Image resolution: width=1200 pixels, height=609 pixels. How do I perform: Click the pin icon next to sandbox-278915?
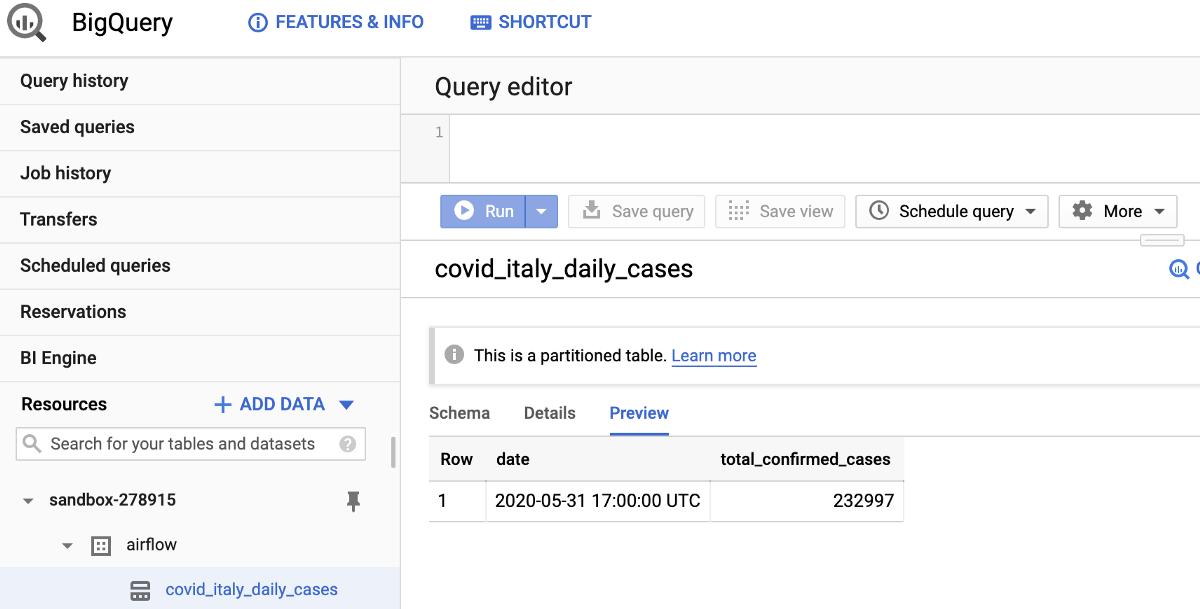click(x=353, y=501)
